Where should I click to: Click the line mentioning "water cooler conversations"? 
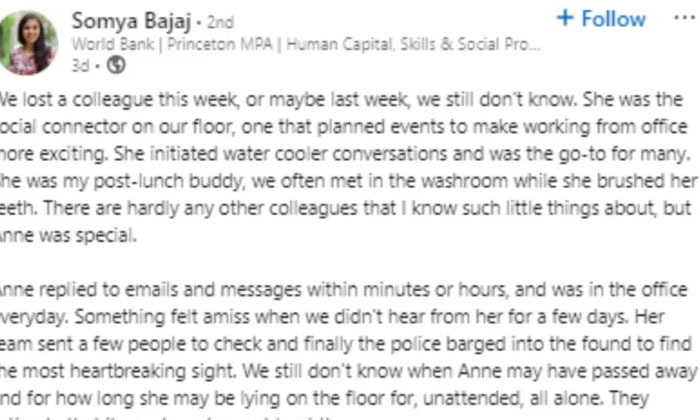340,154
